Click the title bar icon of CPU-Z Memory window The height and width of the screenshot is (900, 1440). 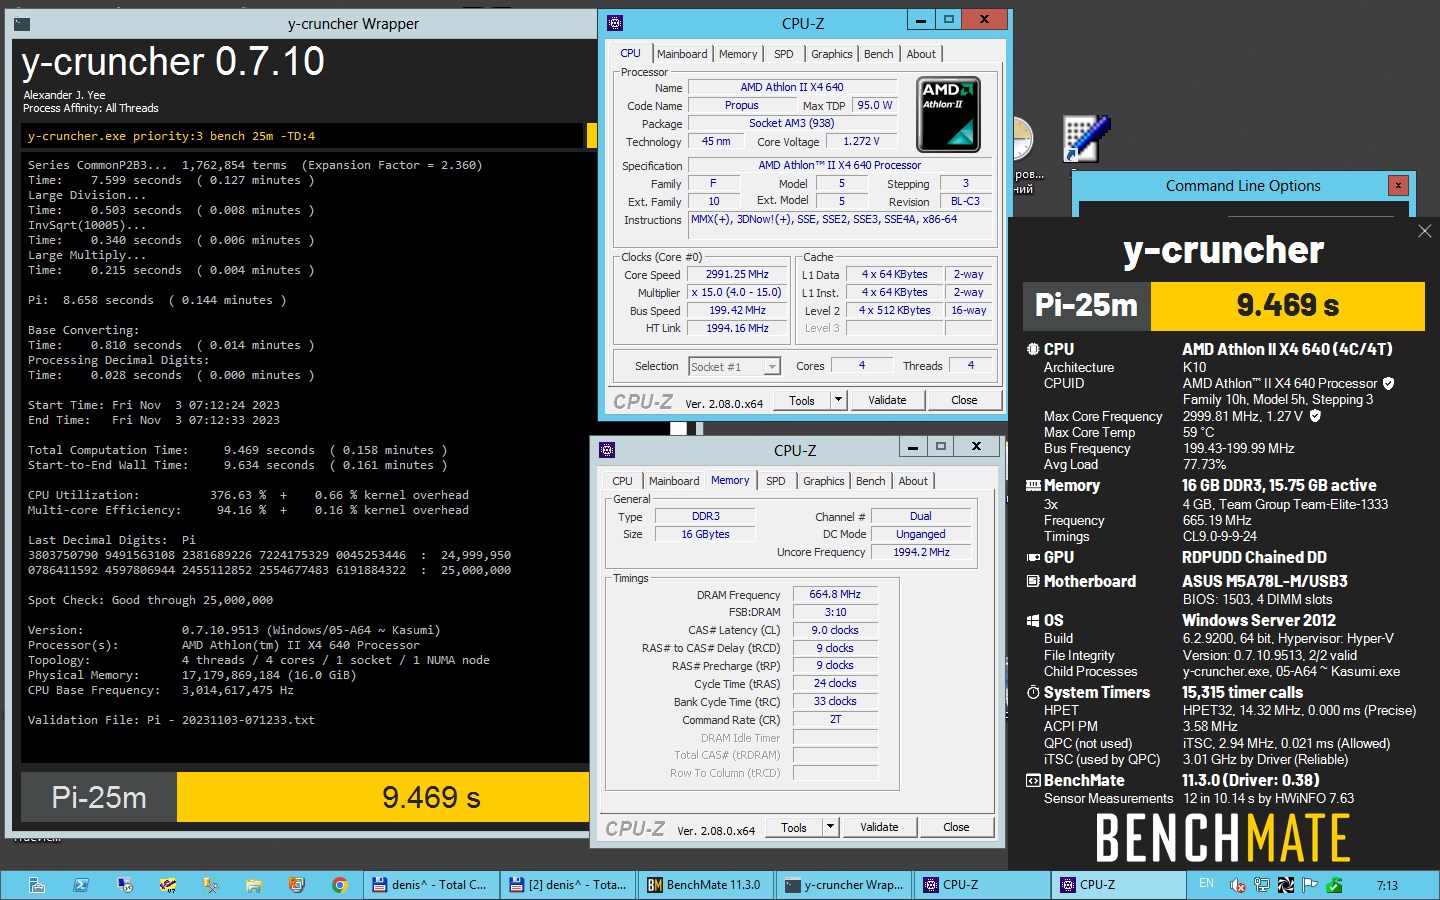(x=607, y=450)
